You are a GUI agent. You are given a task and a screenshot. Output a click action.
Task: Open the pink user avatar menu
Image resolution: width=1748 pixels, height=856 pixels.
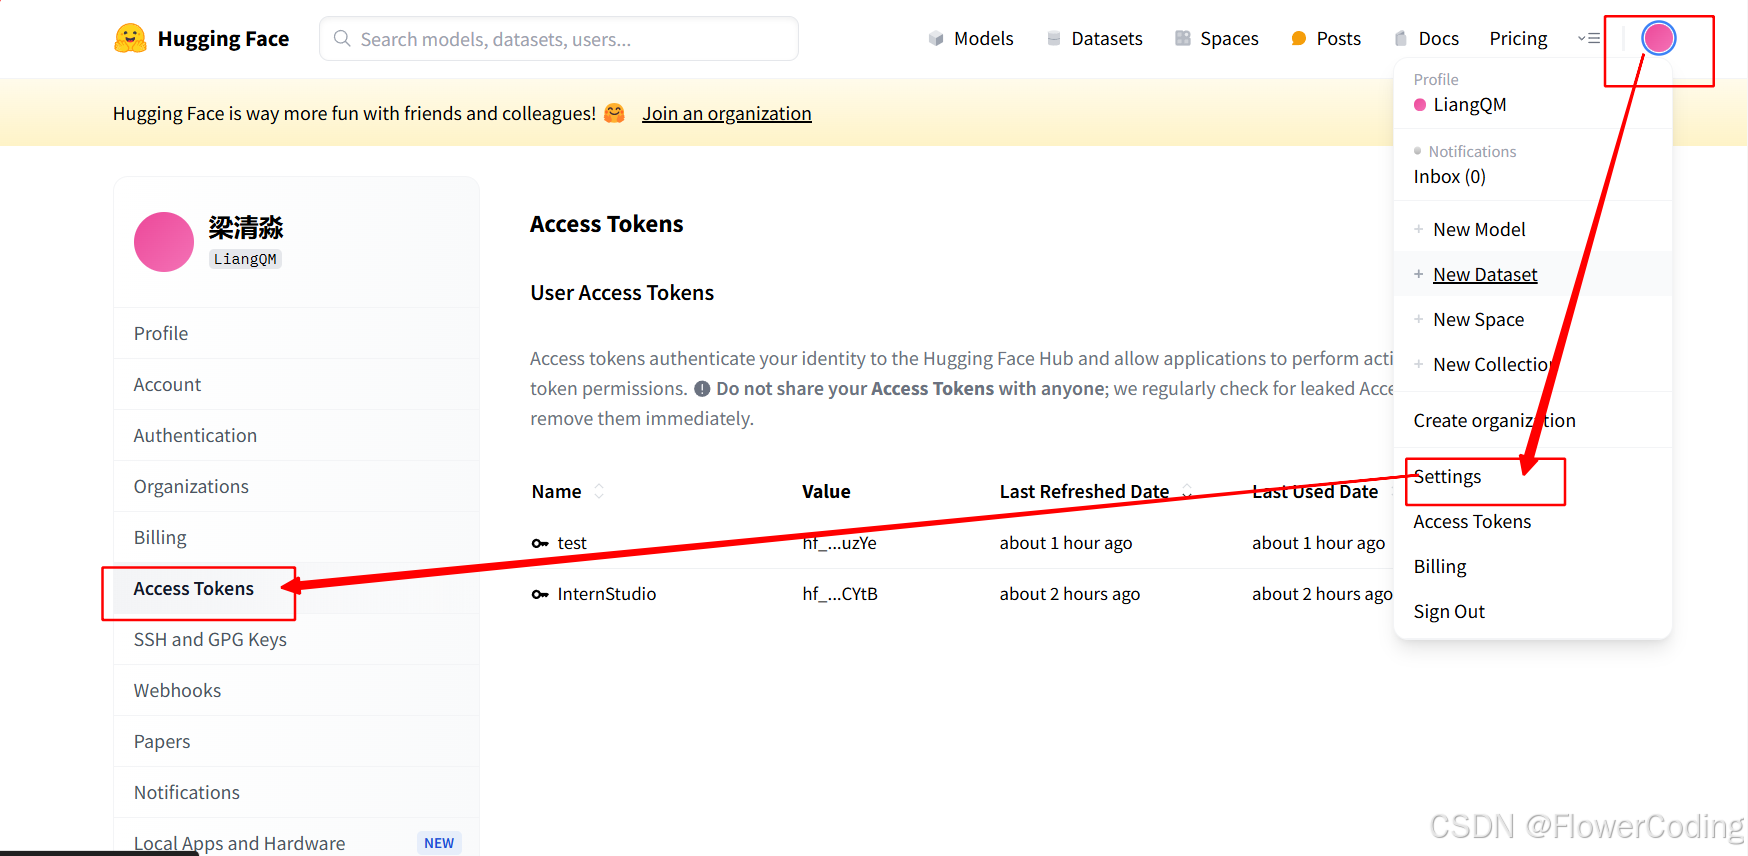pos(1659,38)
